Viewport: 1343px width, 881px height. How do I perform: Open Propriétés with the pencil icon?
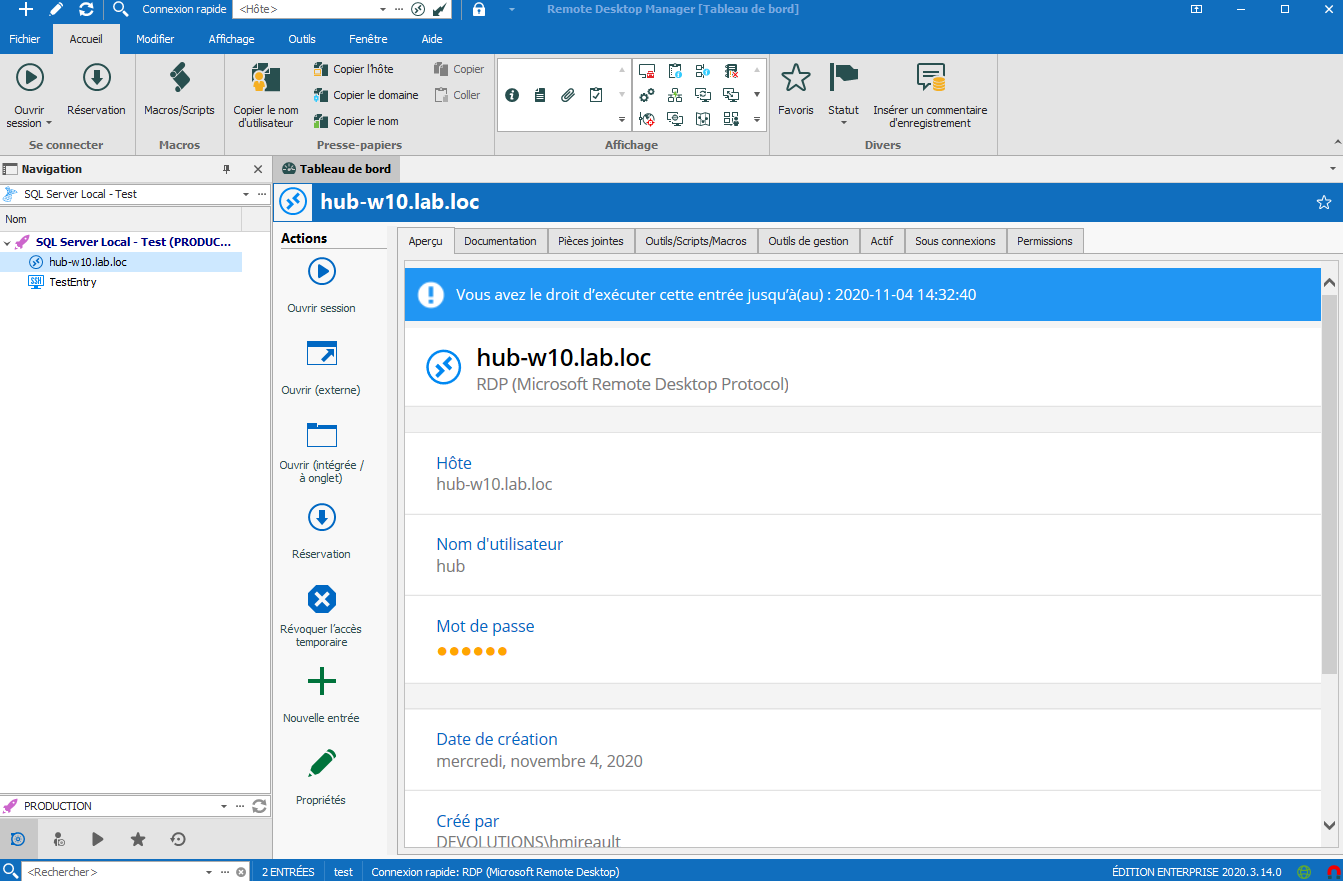[x=321, y=764]
